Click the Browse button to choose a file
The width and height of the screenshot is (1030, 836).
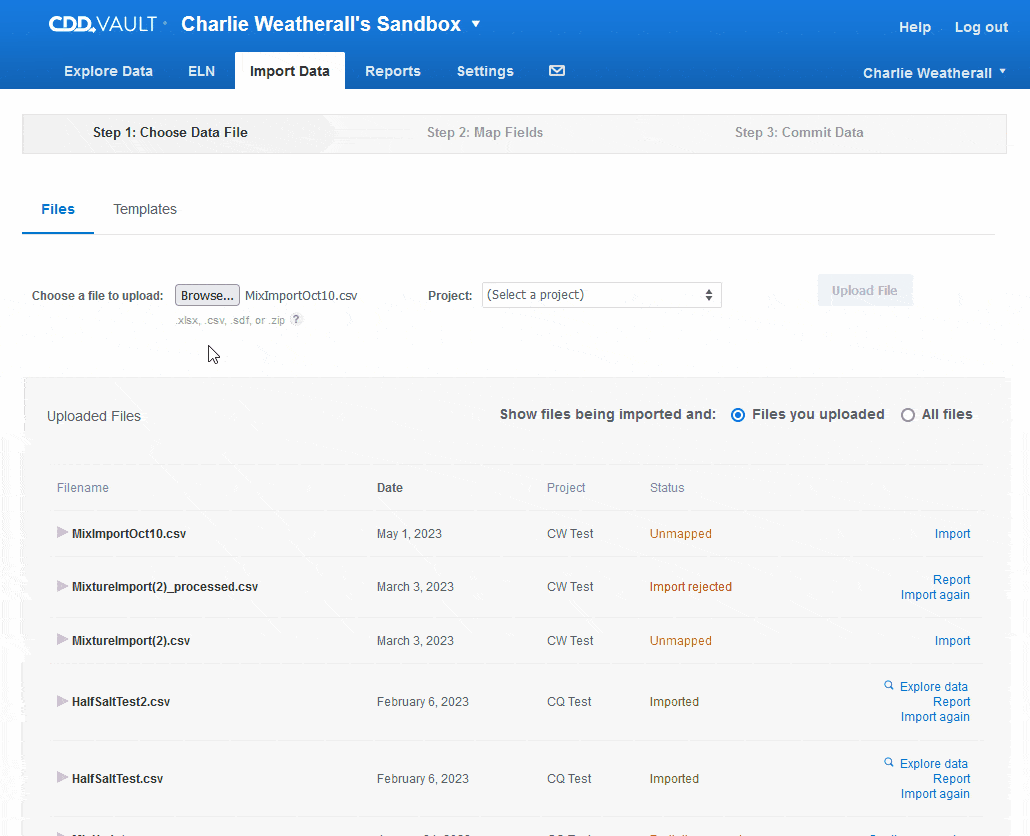pyautogui.click(x=207, y=295)
